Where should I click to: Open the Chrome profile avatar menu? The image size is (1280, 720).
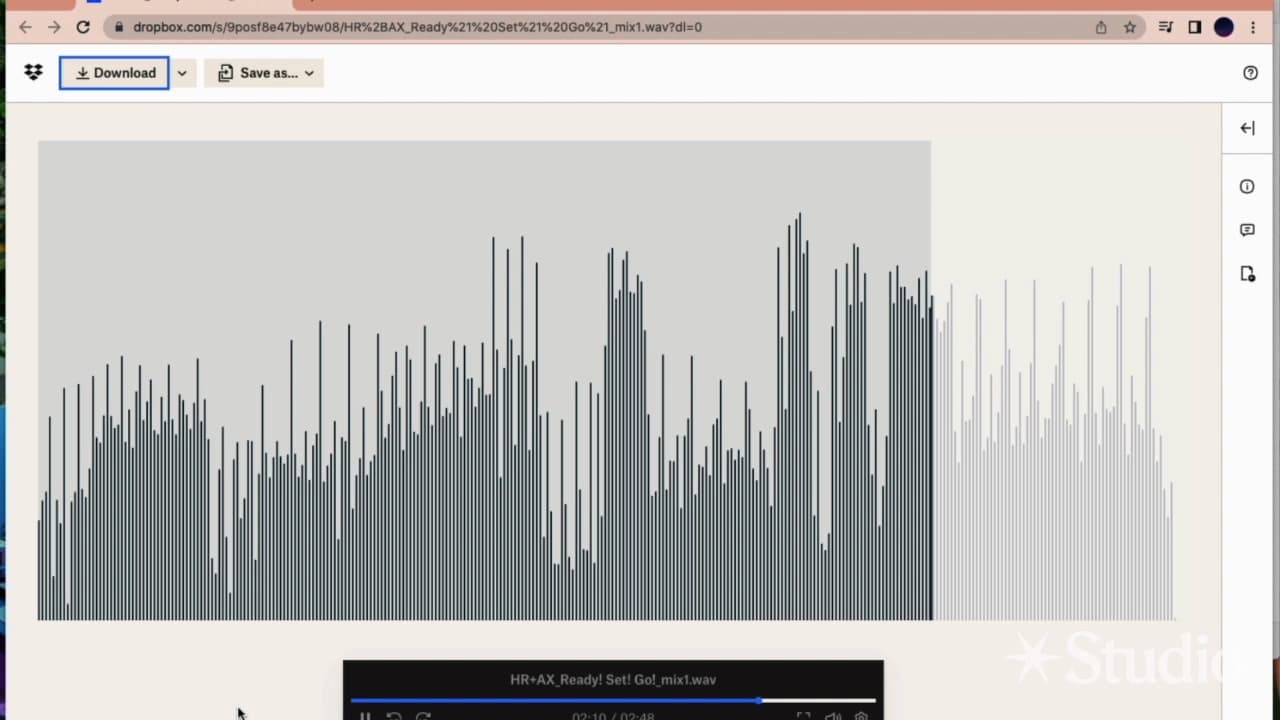(1224, 27)
